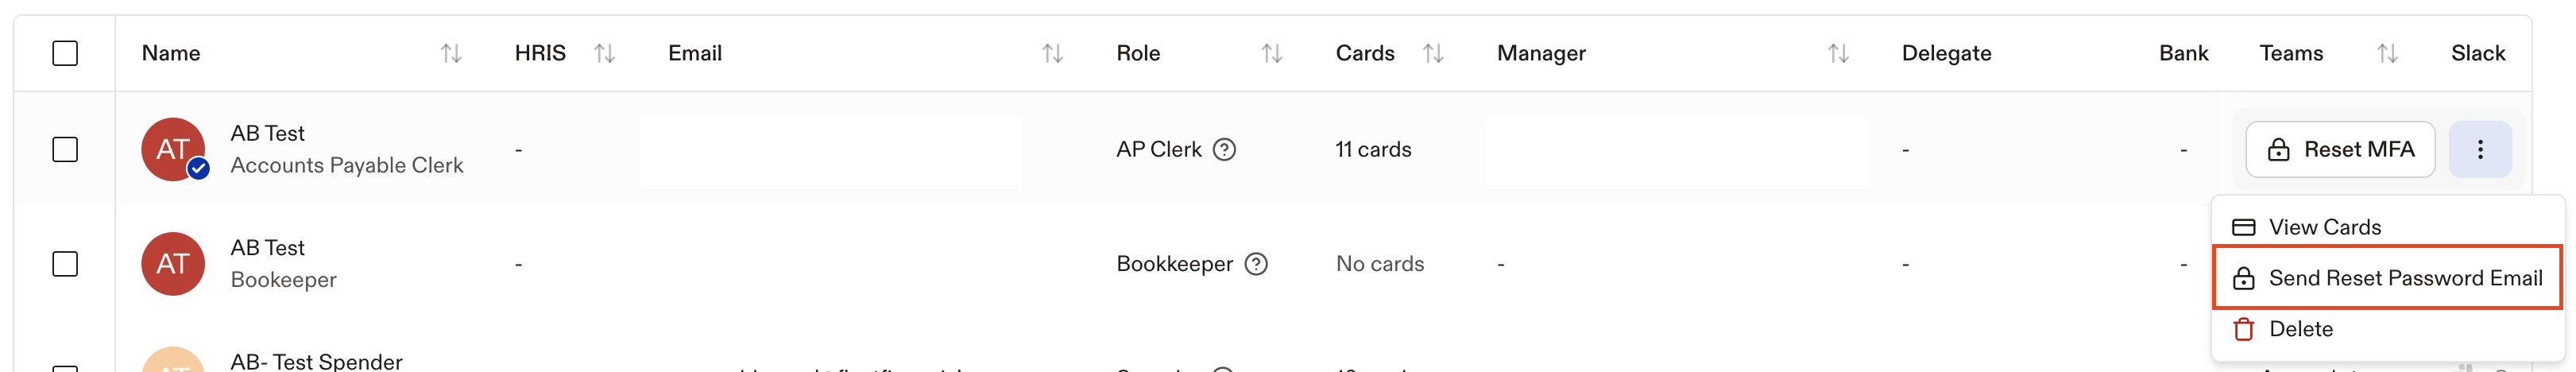Click the AB Test AP Clerk avatar
The width and height of the screenshot is (2576, 372).
click(173, 149)
